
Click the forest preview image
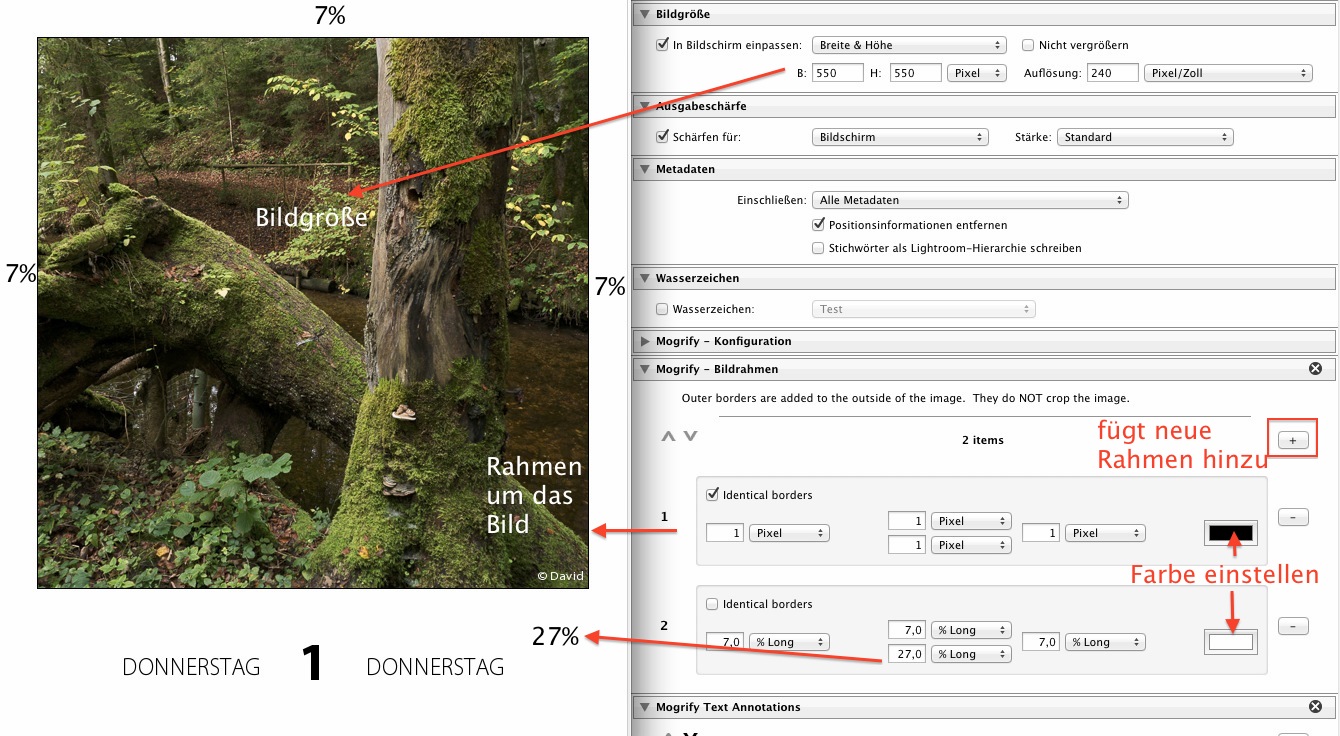313,313
